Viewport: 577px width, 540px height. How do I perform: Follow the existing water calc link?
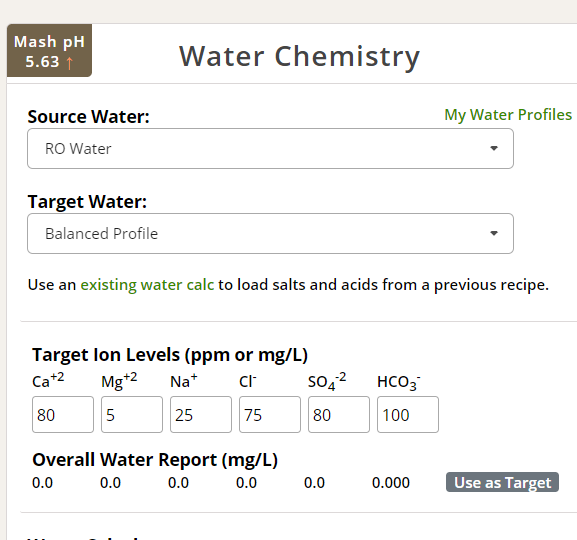coord(147,285)
